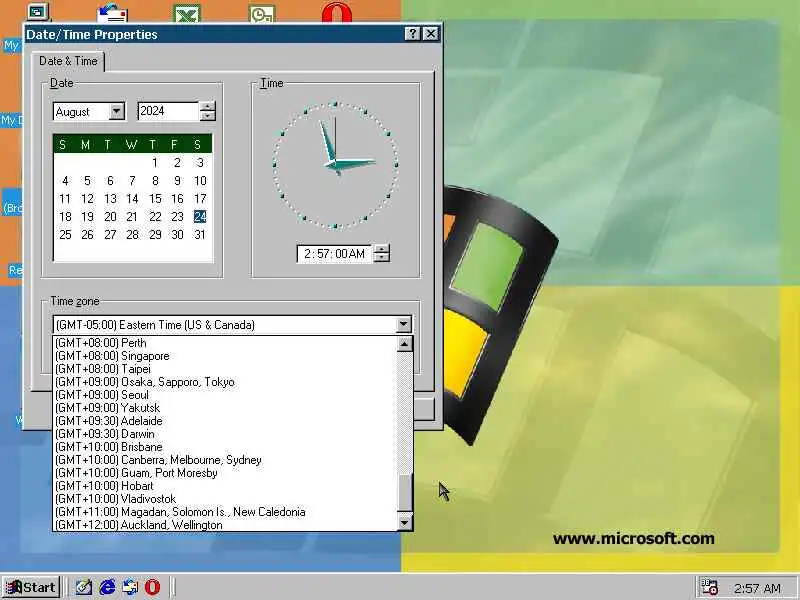The image size is (800, 600).
Task: Click the highlighted August 24 date
Action: coord(200,217)
